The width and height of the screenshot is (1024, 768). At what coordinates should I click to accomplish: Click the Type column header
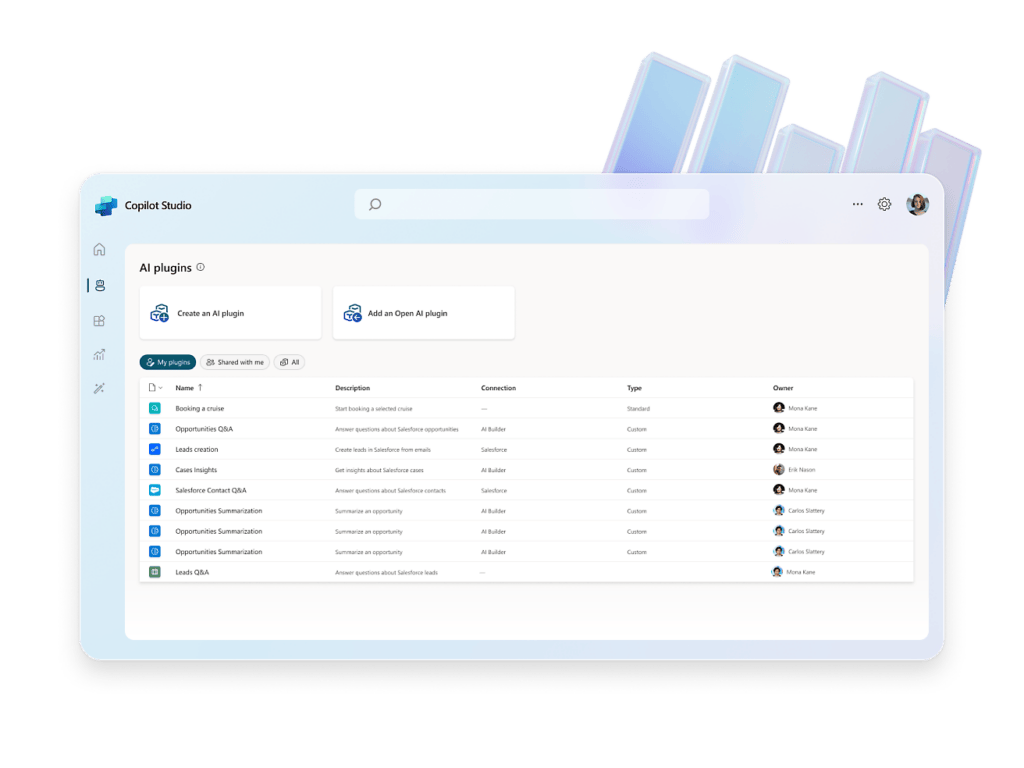(x=634, y=388)
